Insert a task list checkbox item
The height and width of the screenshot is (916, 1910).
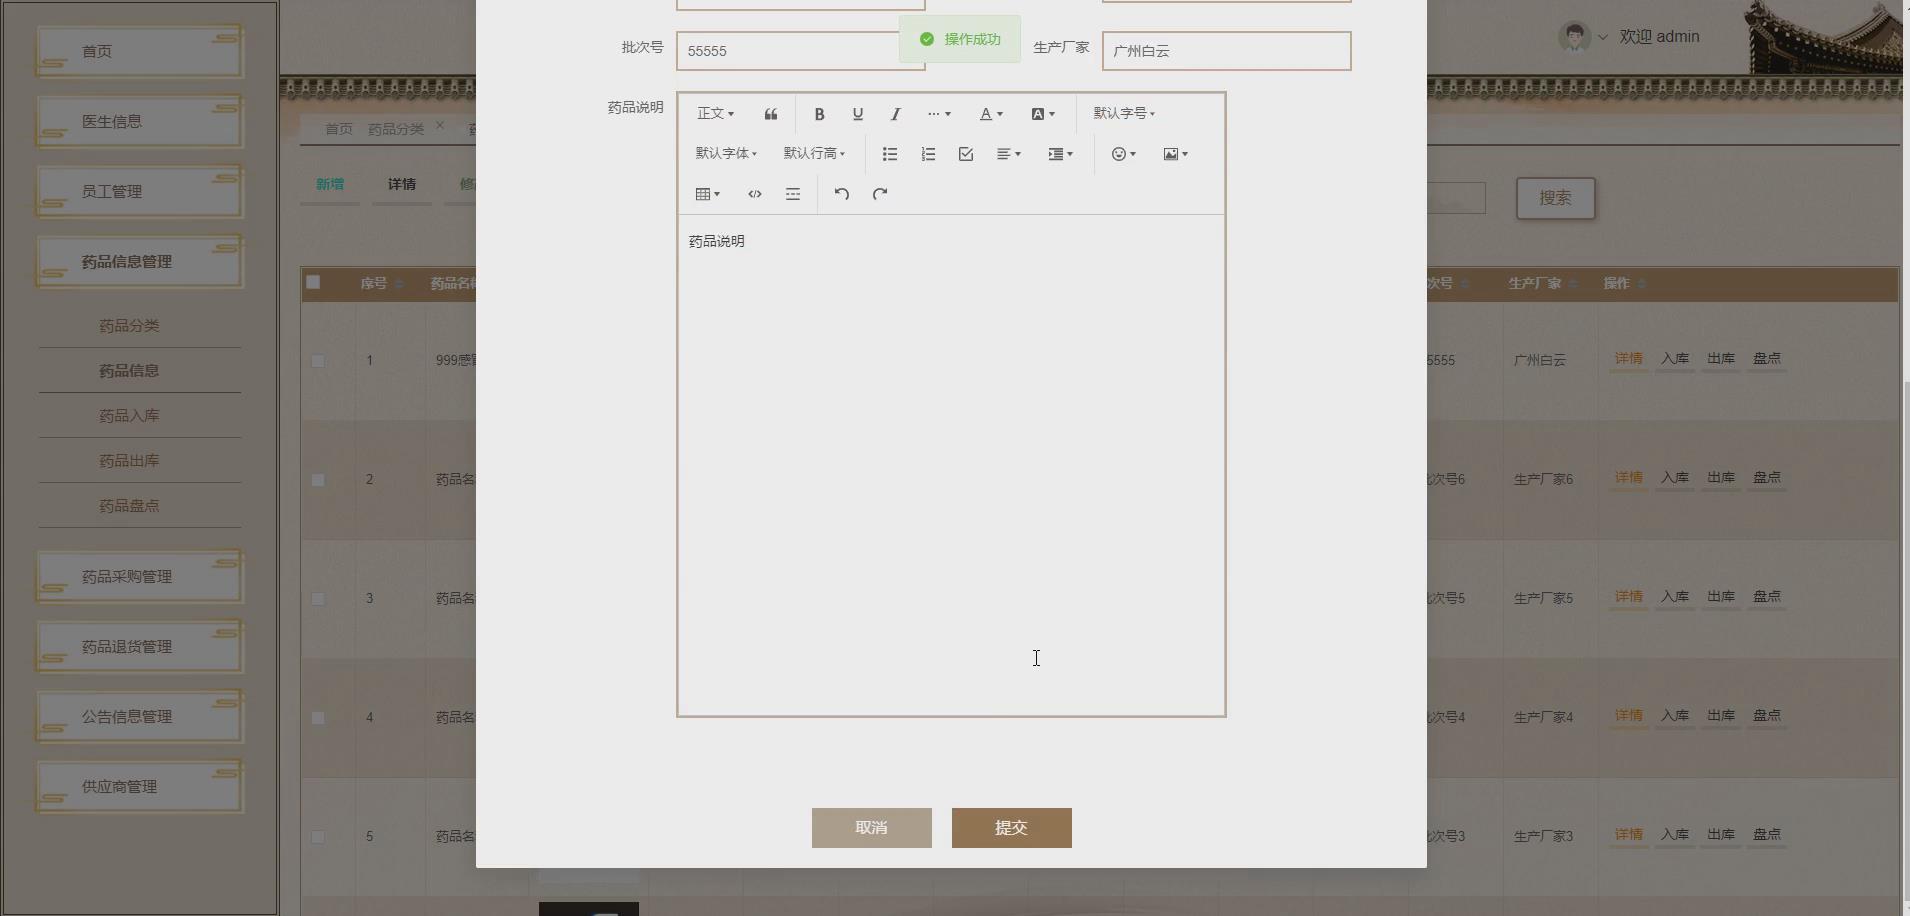tap(964, 153)
